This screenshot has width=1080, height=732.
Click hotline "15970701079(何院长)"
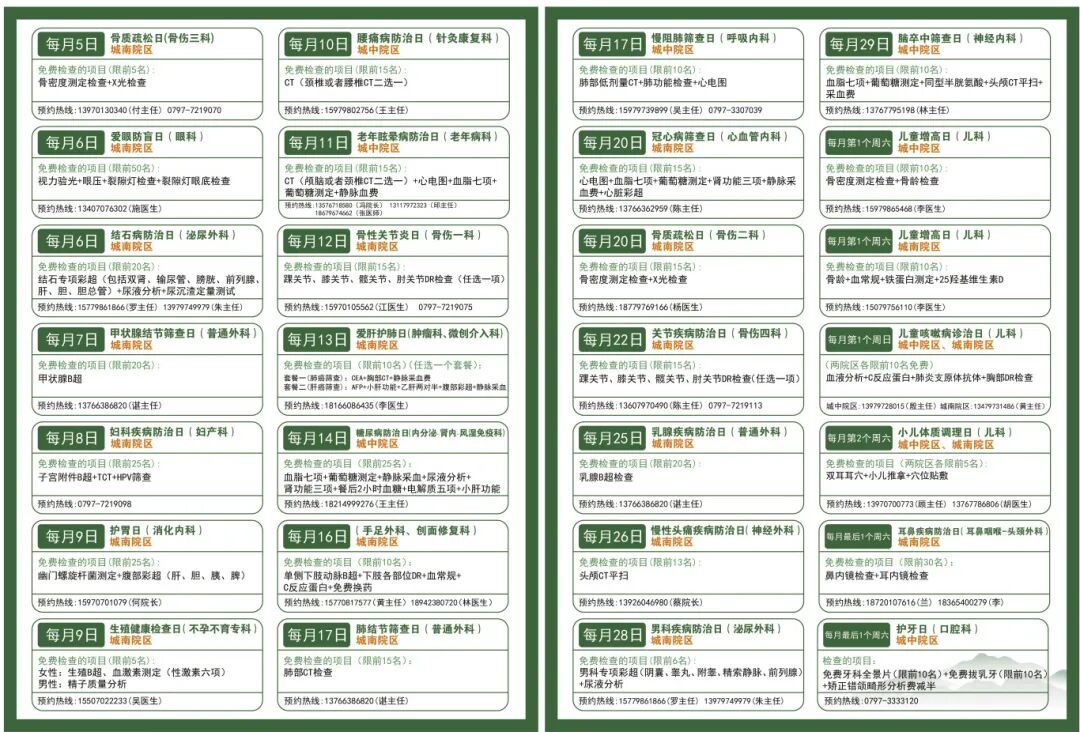pos(119,603)
